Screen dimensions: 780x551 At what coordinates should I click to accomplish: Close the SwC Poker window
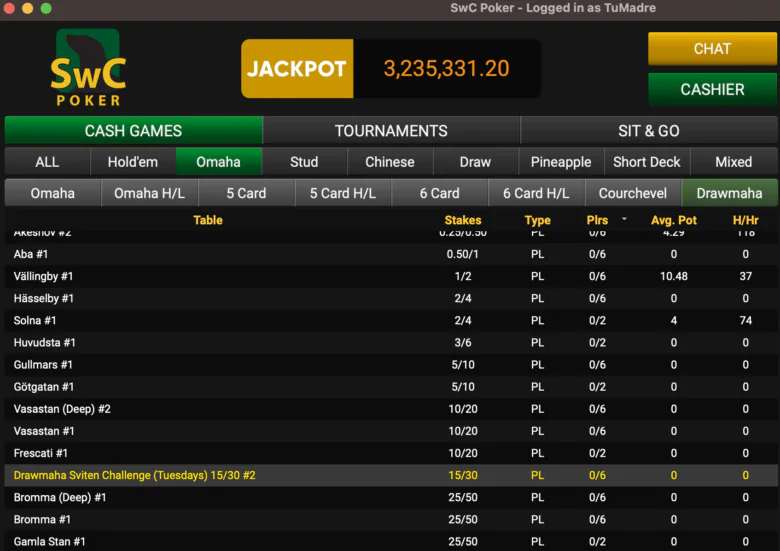[9, 8]
